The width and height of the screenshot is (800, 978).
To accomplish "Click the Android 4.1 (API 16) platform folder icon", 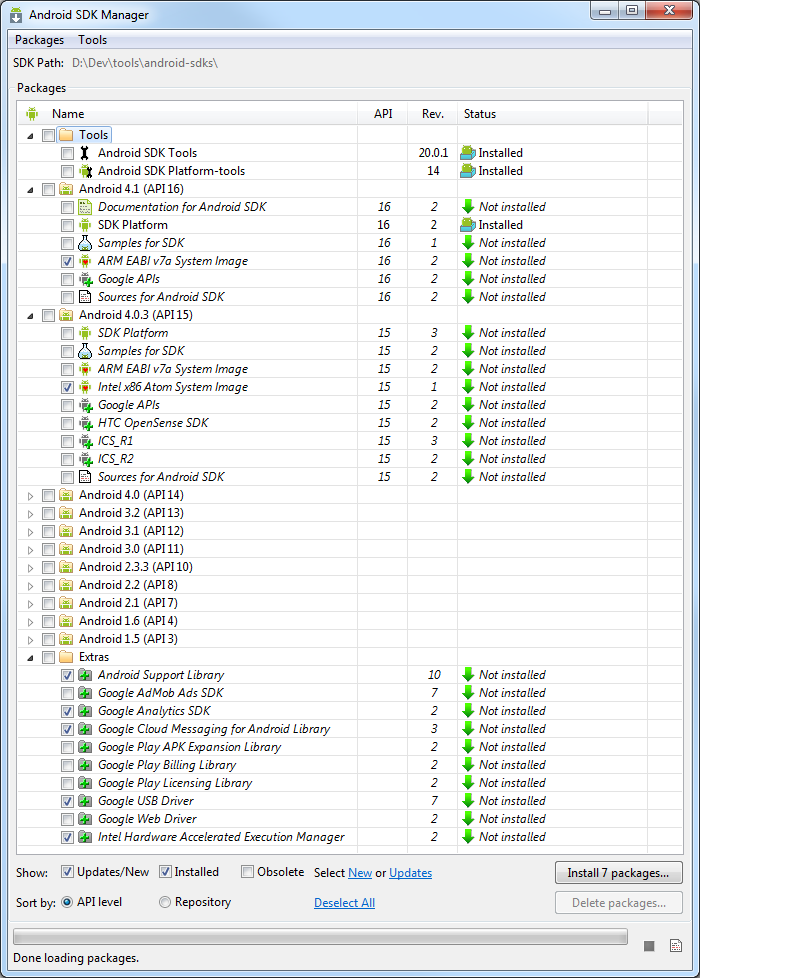I will coord(66,189).
